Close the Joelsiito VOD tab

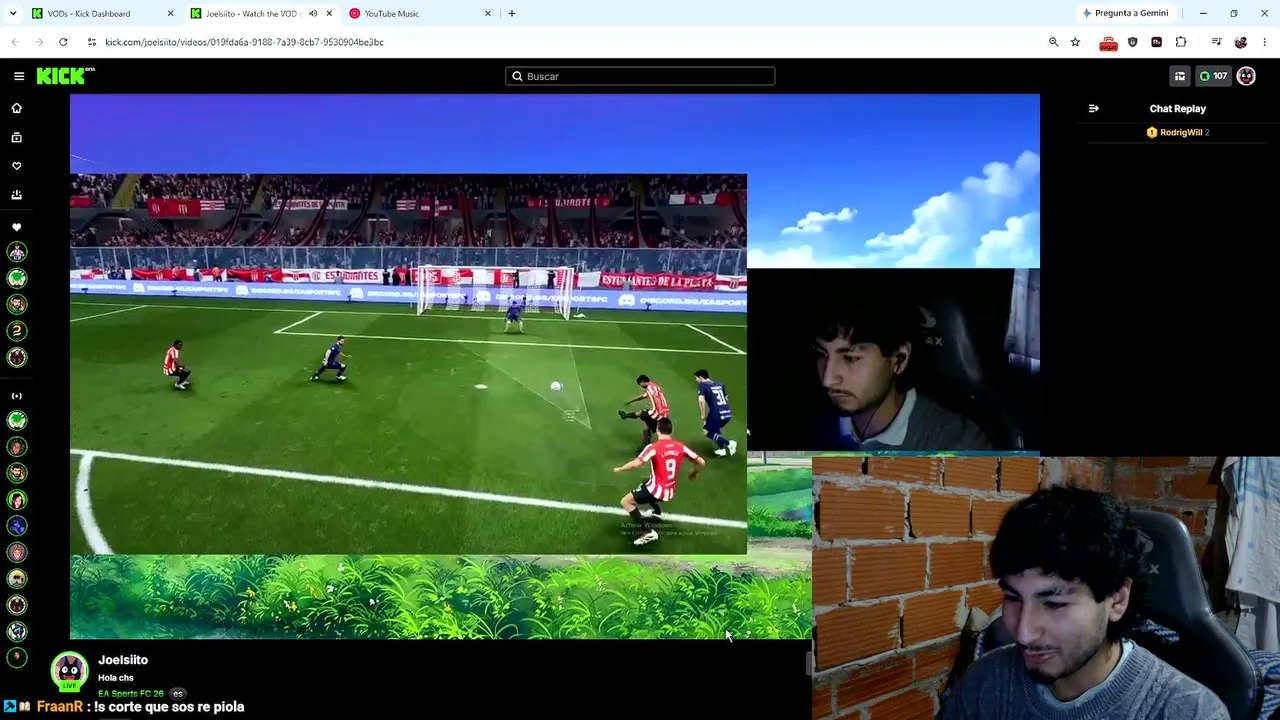[x=329, y=13]
